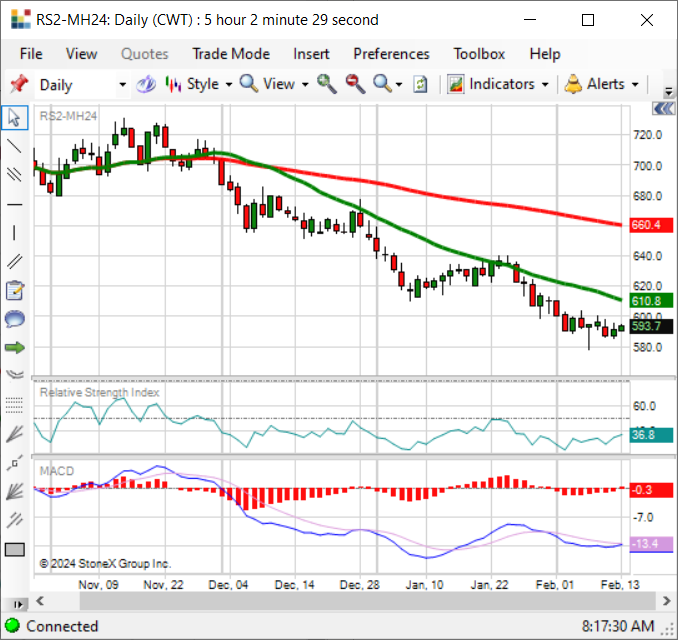Select the horizontal line tool
Viewport: 678px width, 640px height.
pyautogui.click(x=15, y=204)
